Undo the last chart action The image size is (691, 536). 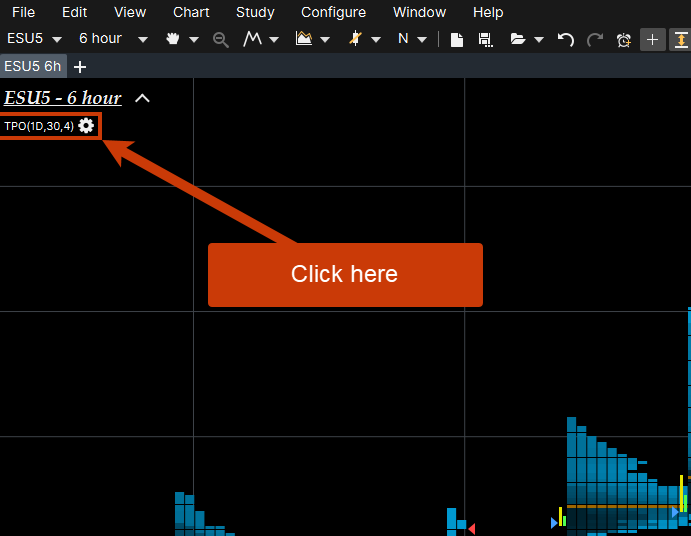566,39
